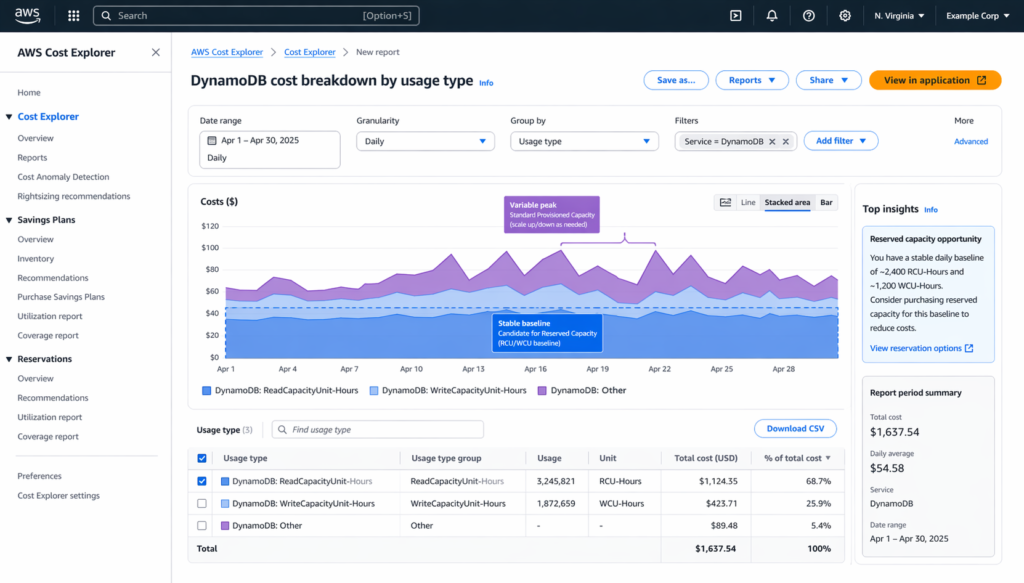Open the Group by Usage type dropdown
The image size is (1024, 583).
click(584, 141)
